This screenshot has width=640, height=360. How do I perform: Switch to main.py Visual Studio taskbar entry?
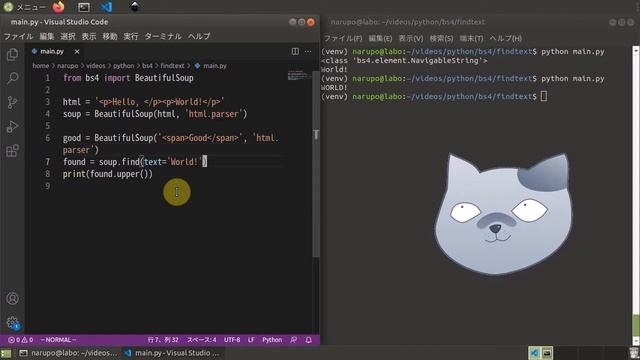(172, 353)
